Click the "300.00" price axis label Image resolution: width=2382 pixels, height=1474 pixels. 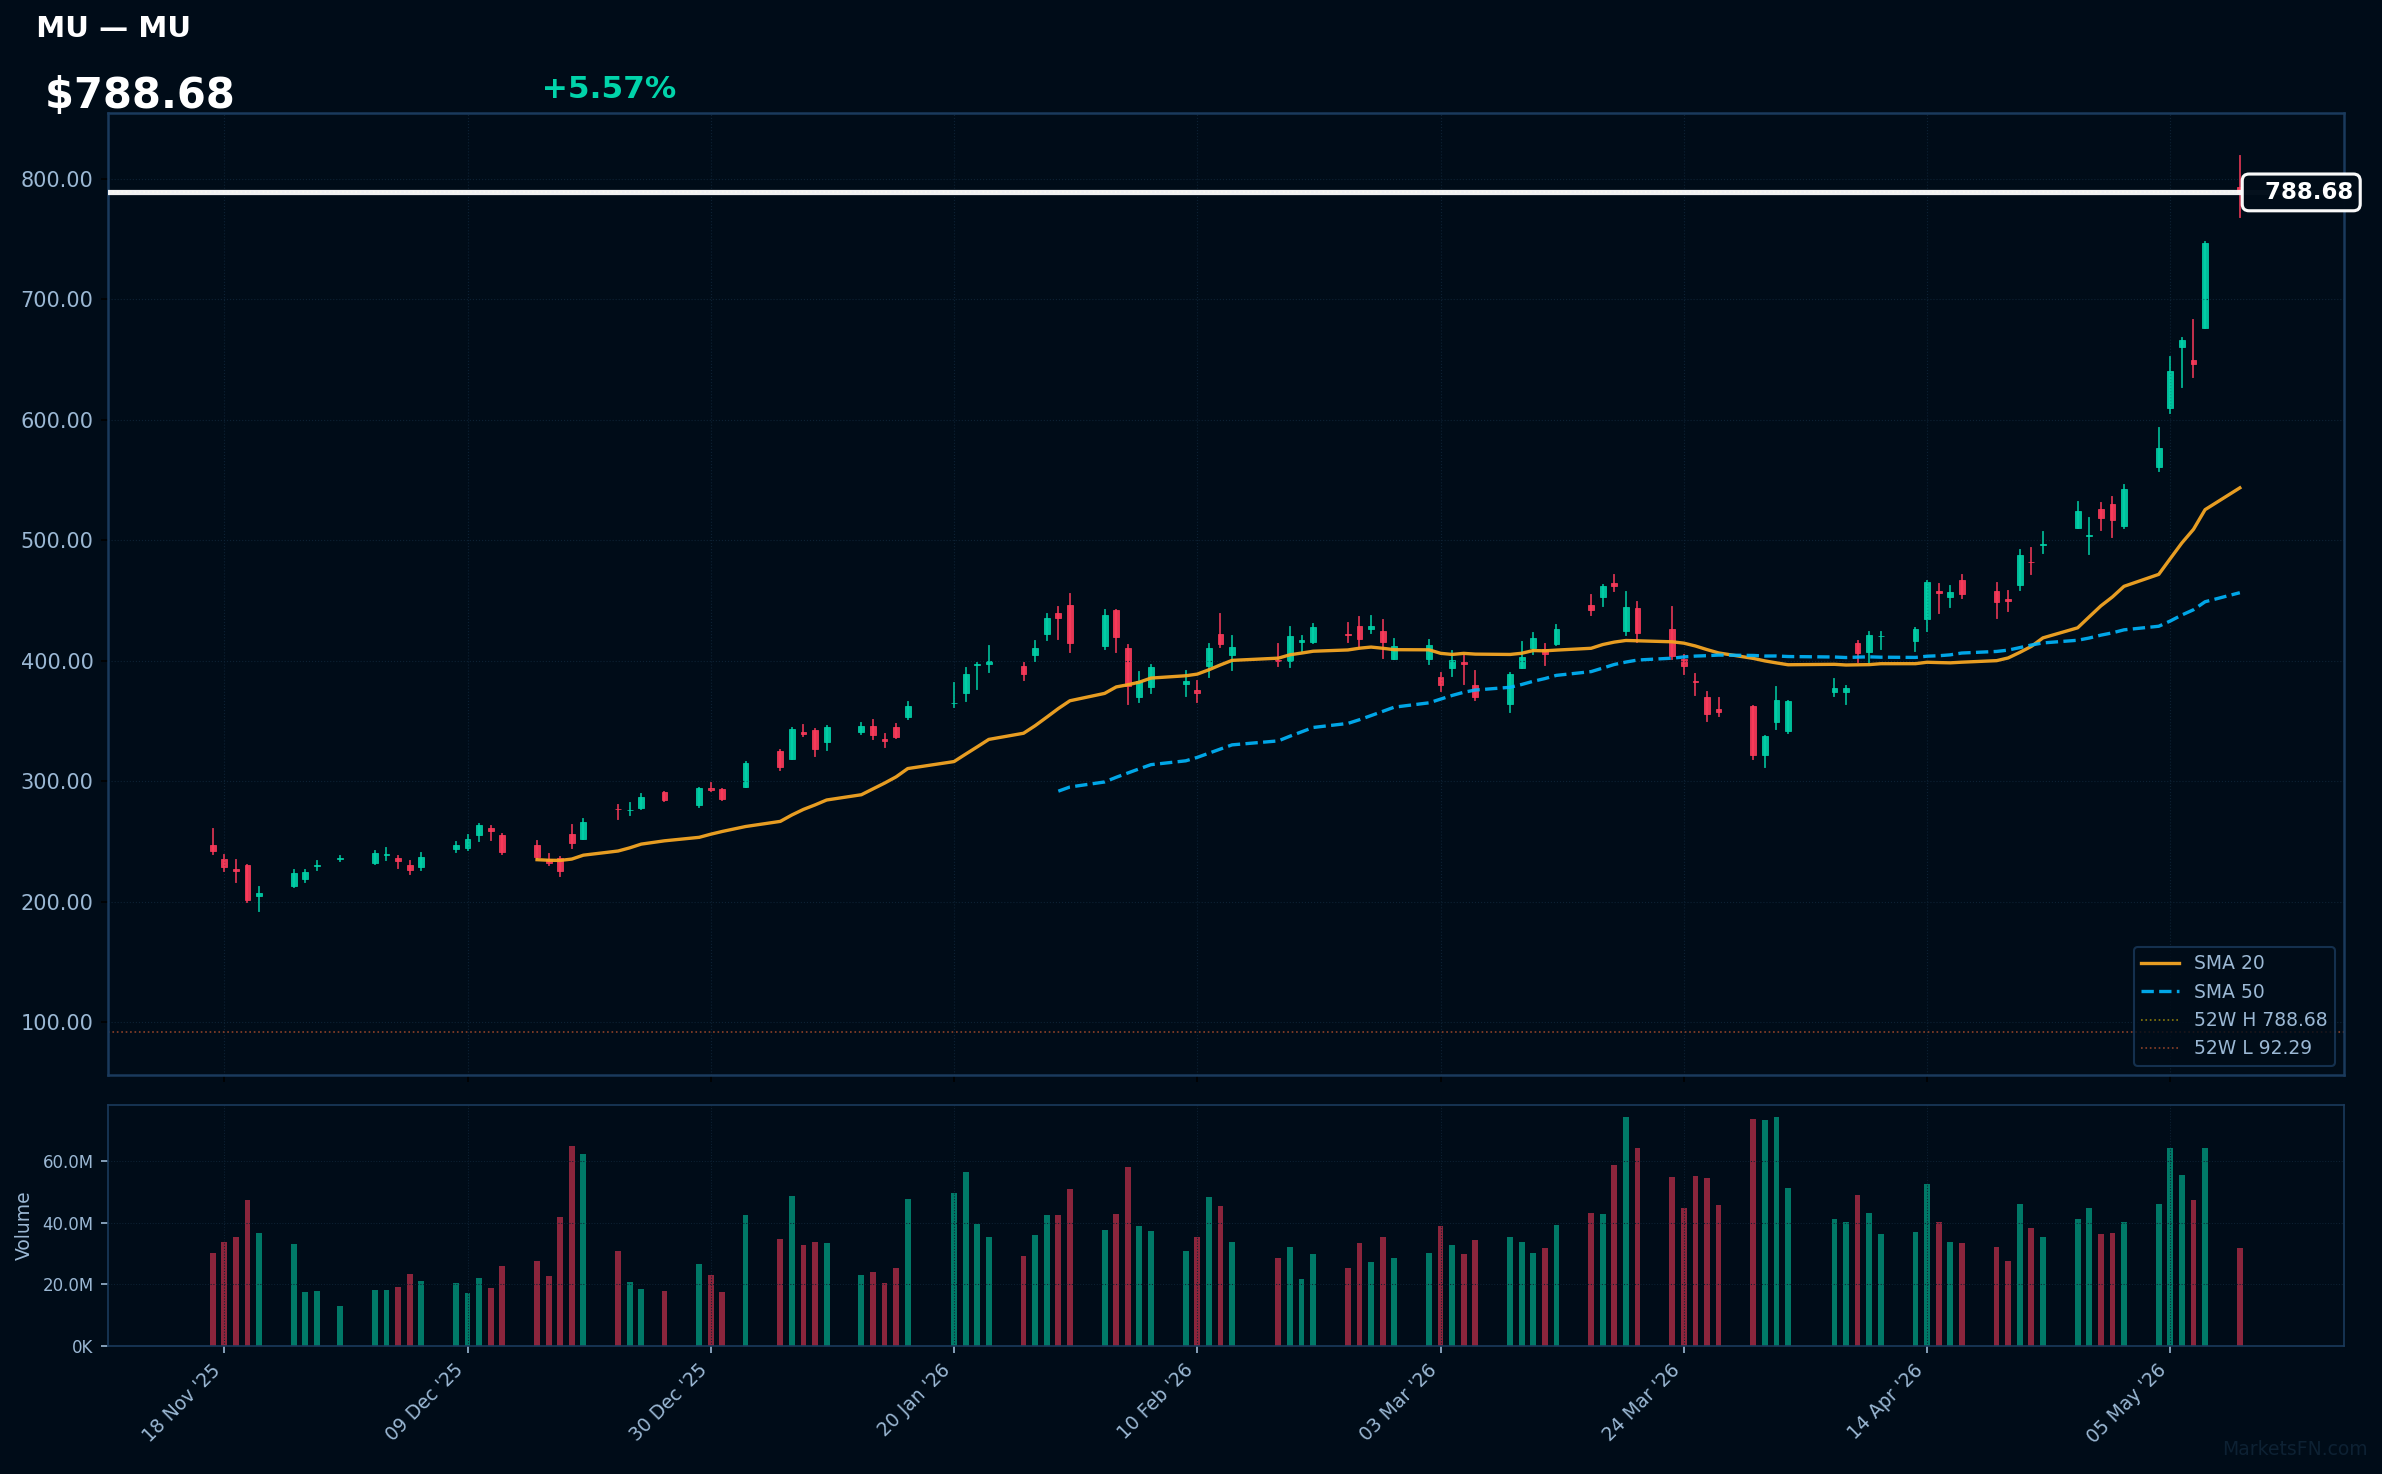click(56, 782)
